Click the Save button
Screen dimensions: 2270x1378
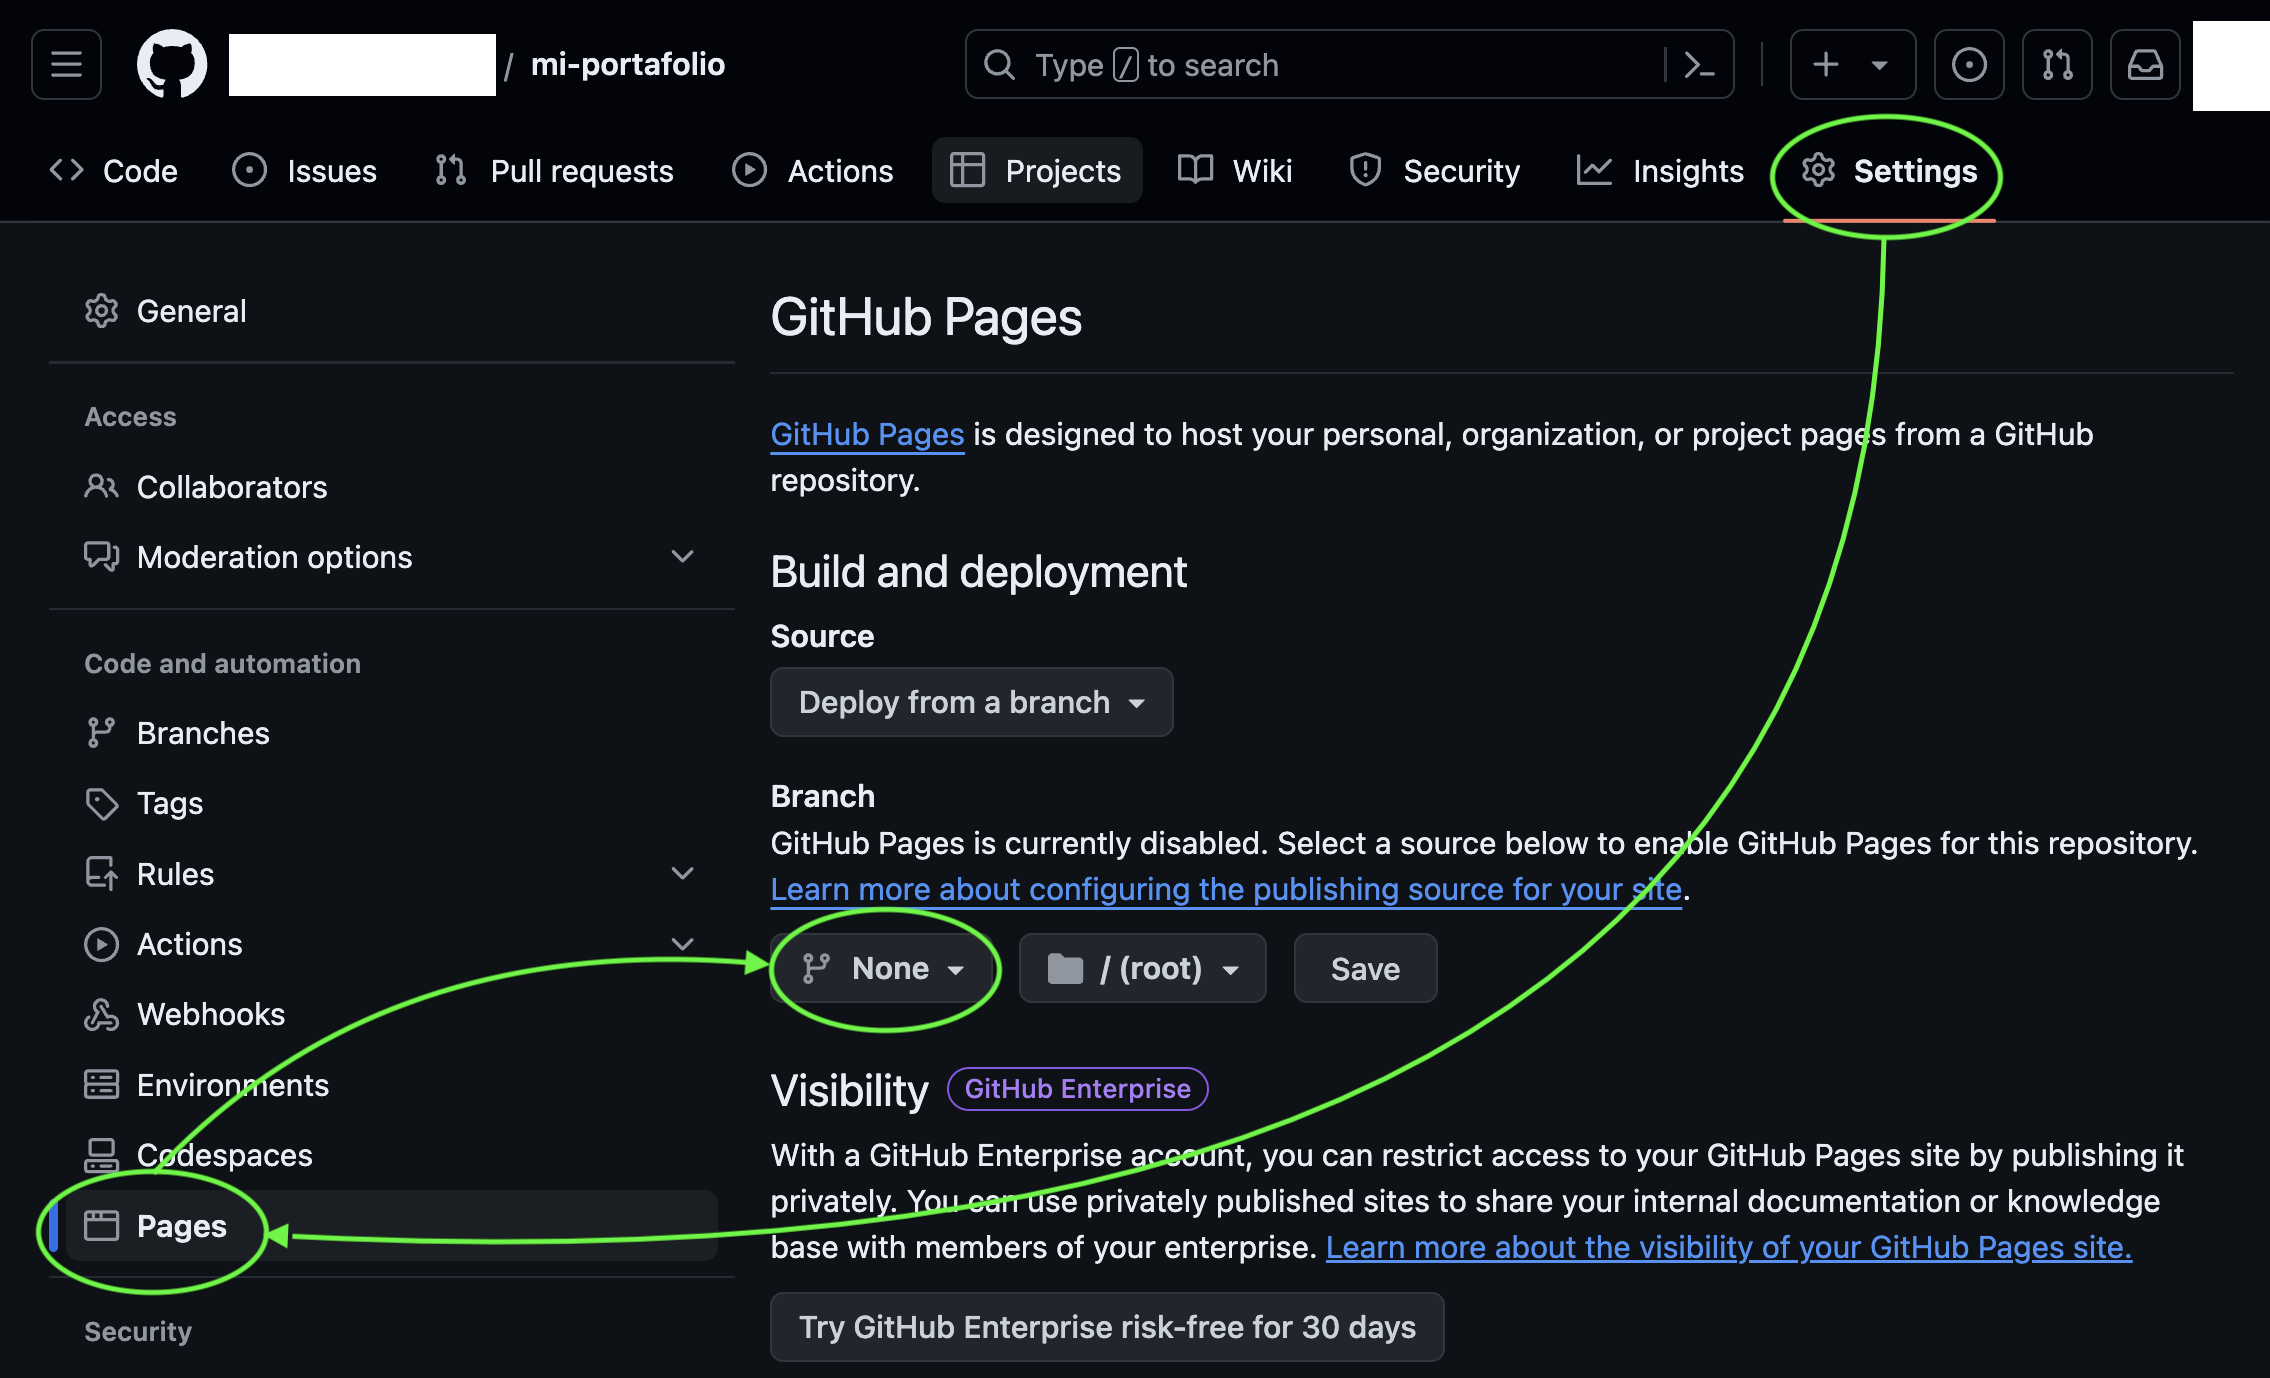(1365, 968)
